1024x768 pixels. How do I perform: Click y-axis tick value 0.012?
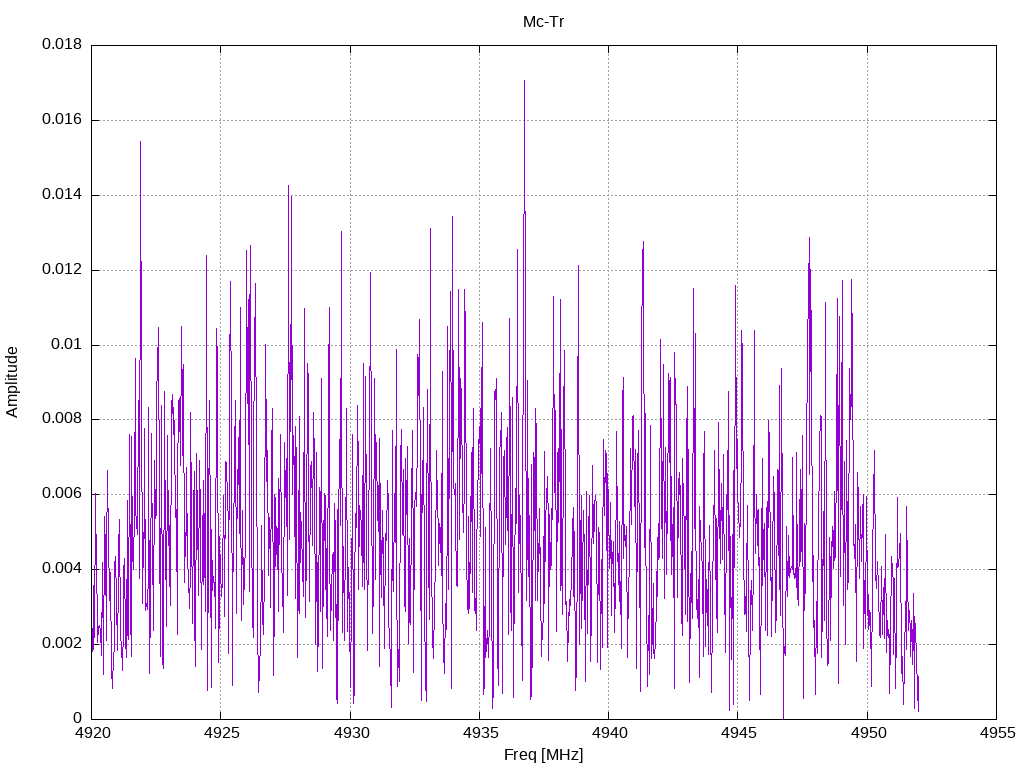pyautogui.click(x=62, y=269)
